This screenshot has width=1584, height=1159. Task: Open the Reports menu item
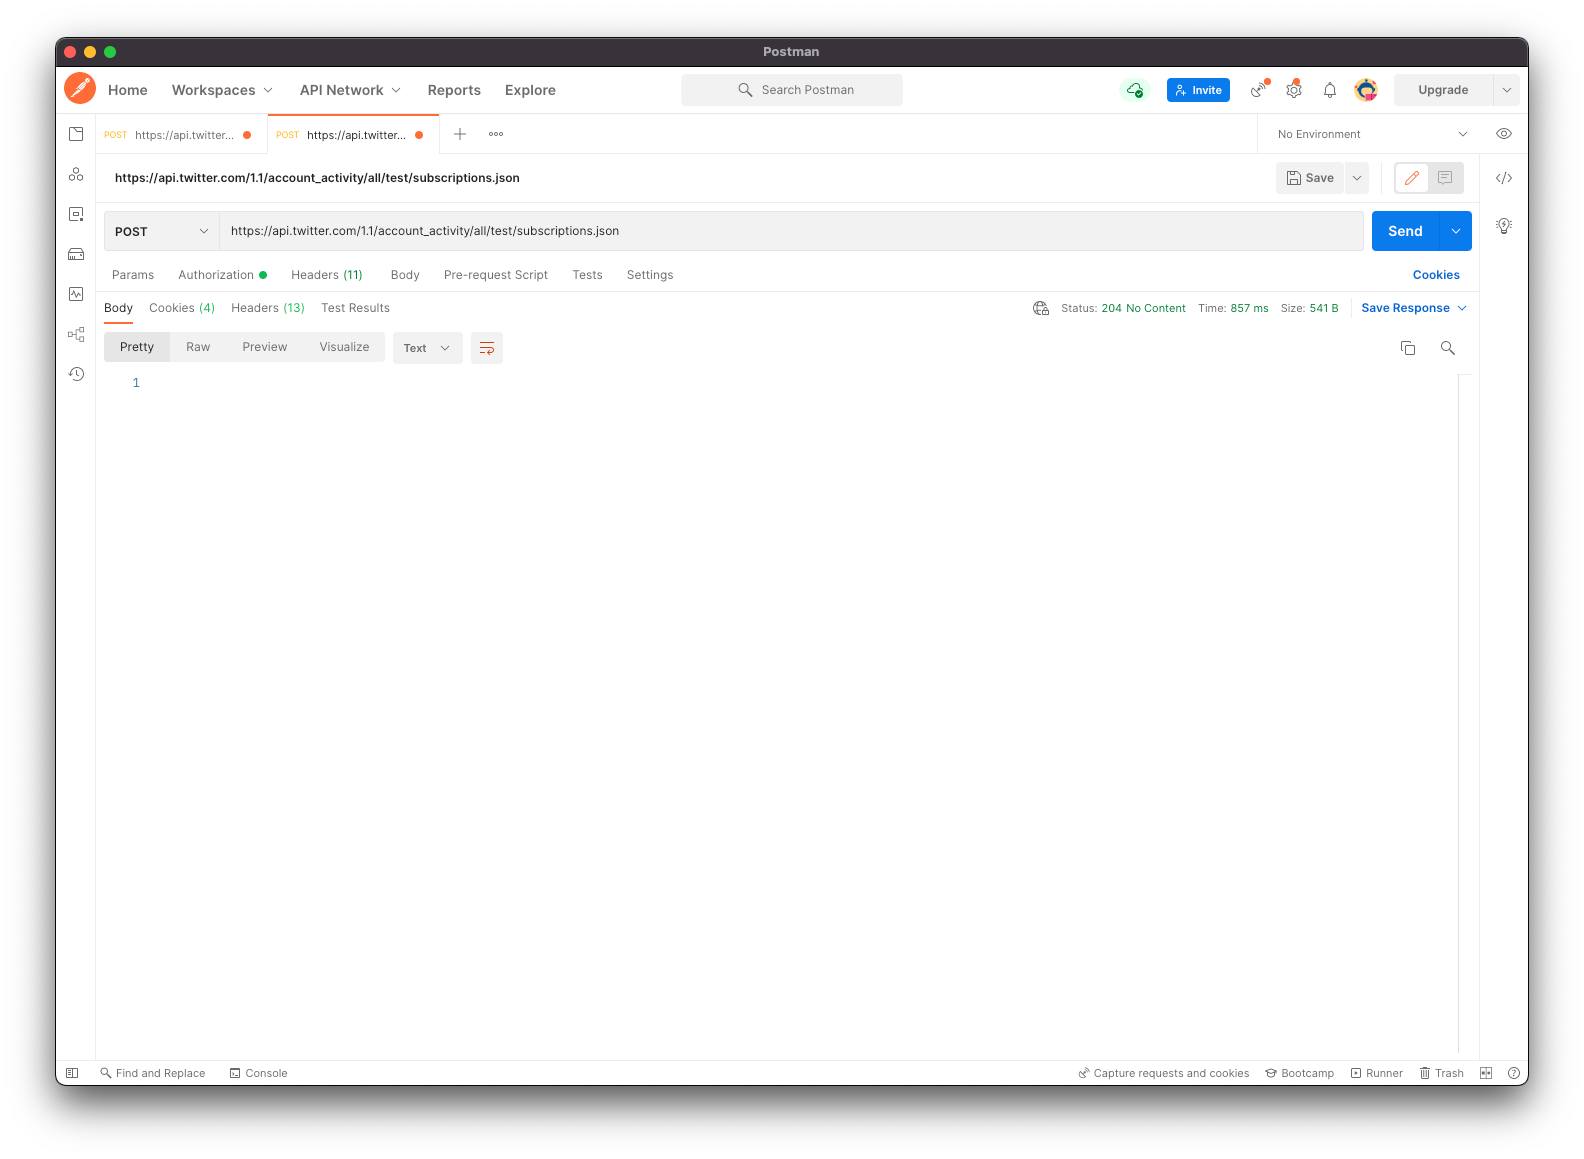click(x=454, y=90)
